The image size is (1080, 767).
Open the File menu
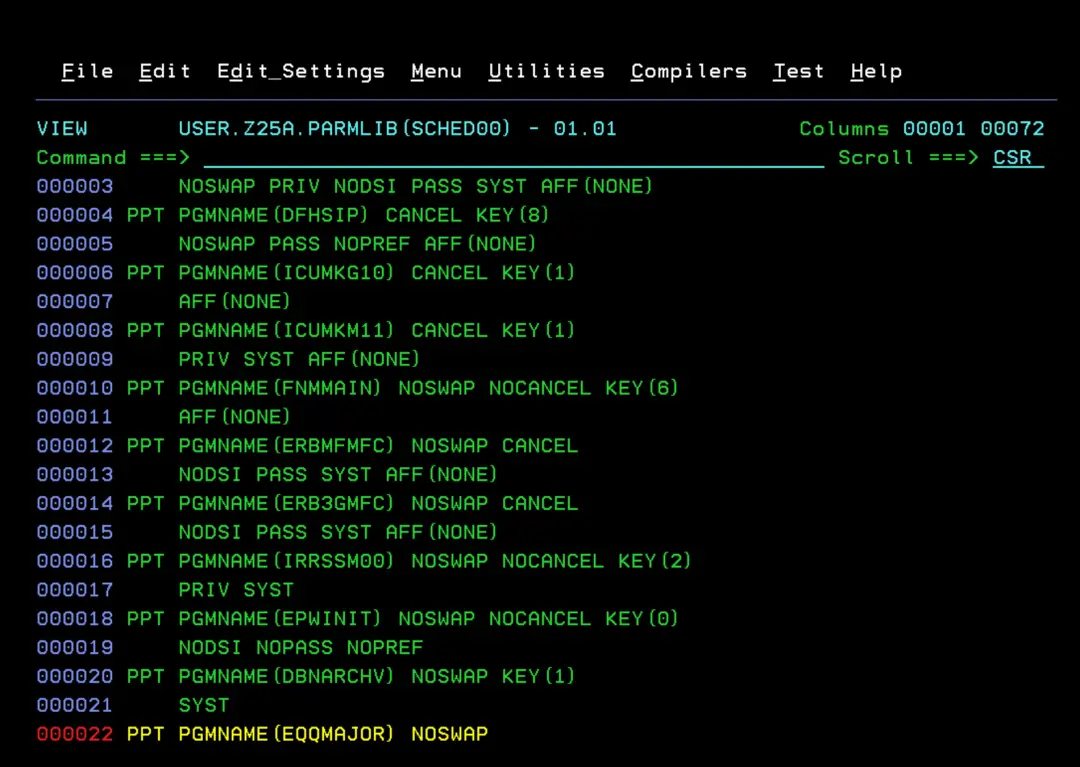pyautogui.click(x=87, y=72)
